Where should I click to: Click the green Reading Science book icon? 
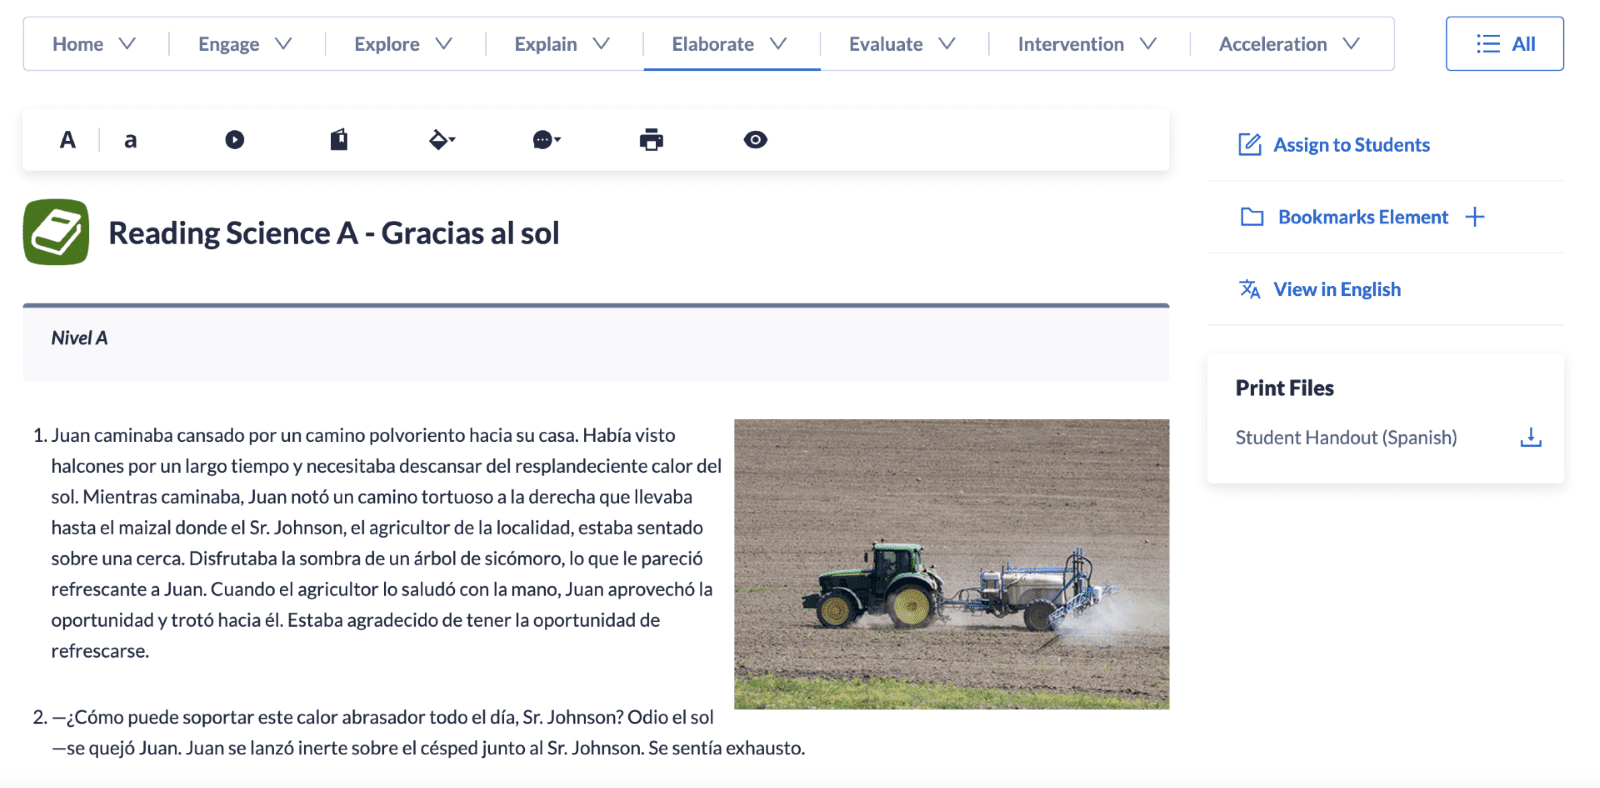coord(56,232)
